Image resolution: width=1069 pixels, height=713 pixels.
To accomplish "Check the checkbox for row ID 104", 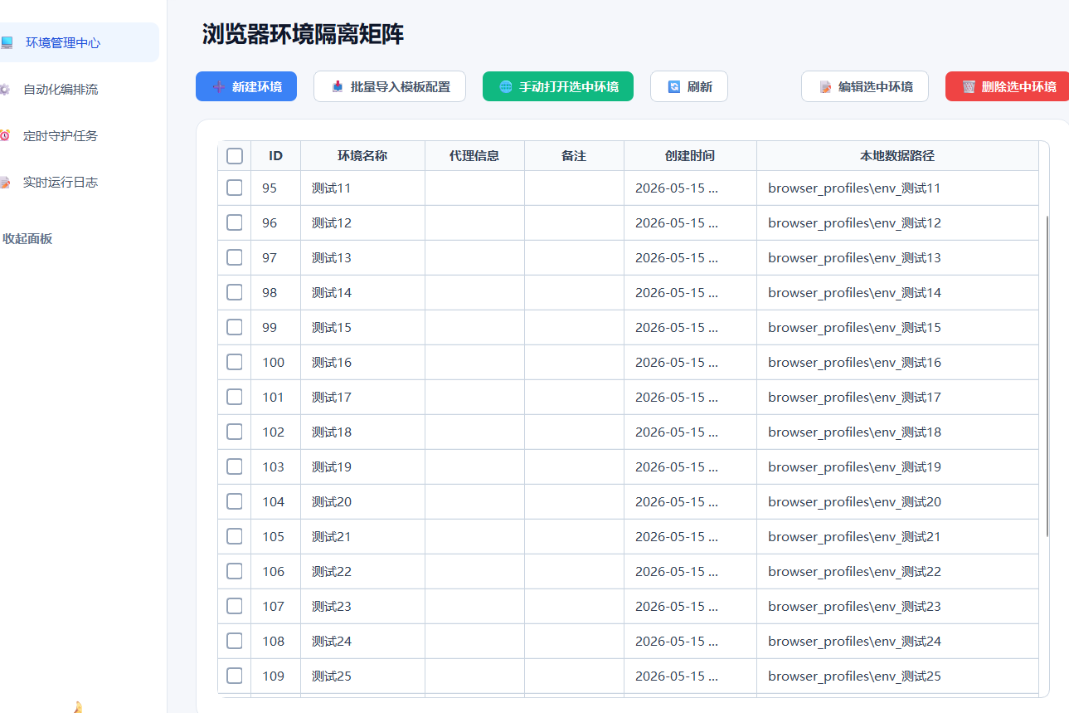I will 235,502.
